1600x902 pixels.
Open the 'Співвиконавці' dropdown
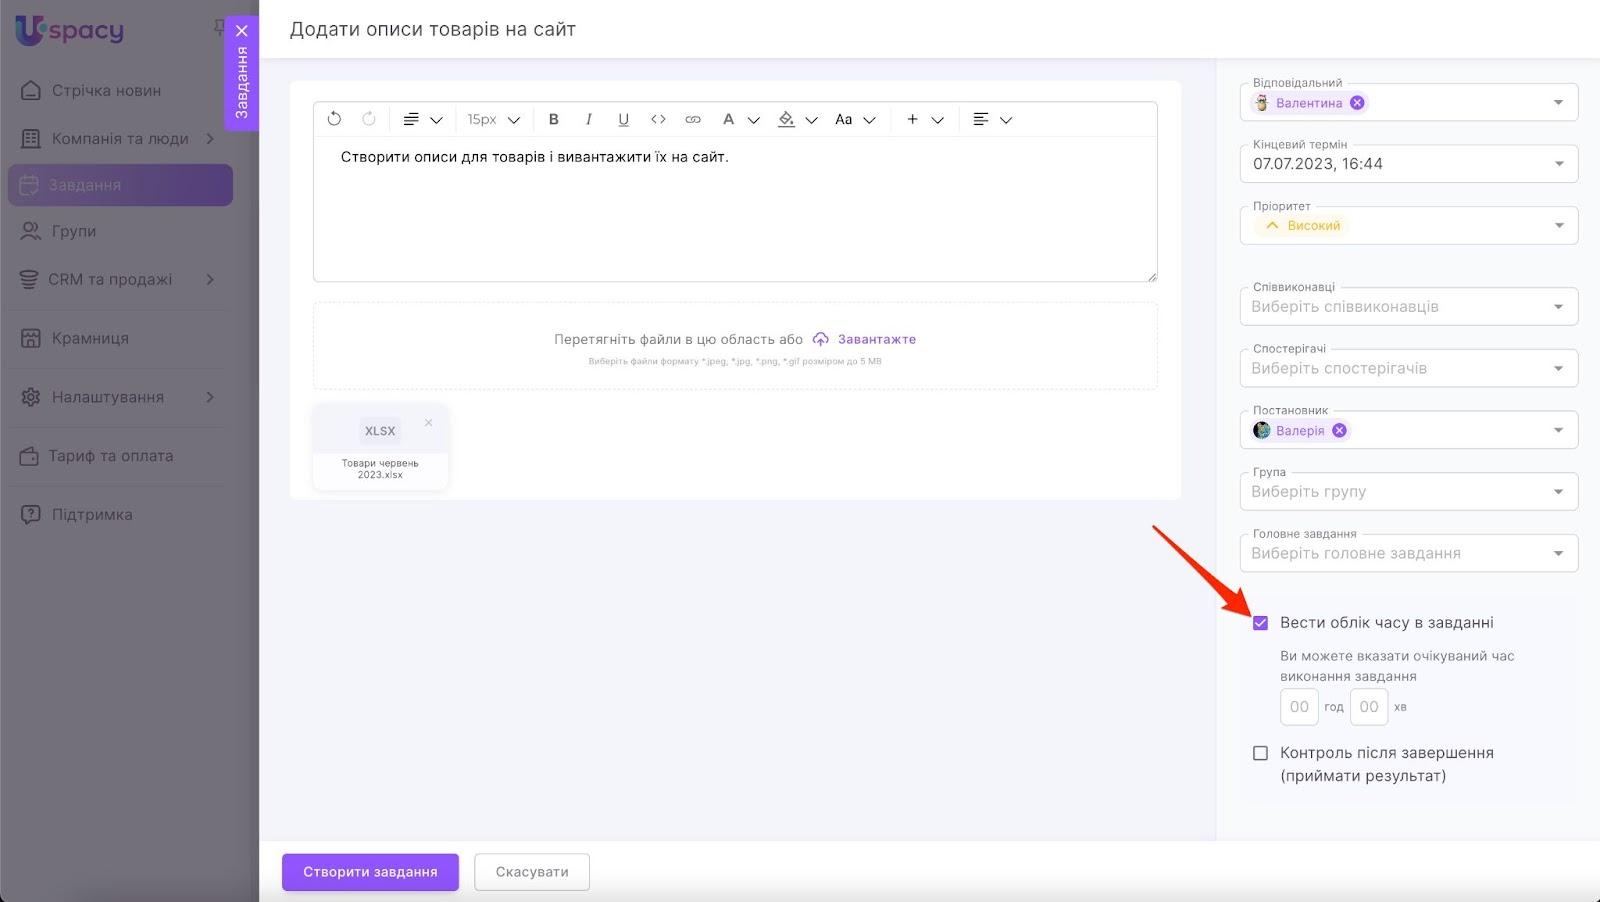point(1409,307)
